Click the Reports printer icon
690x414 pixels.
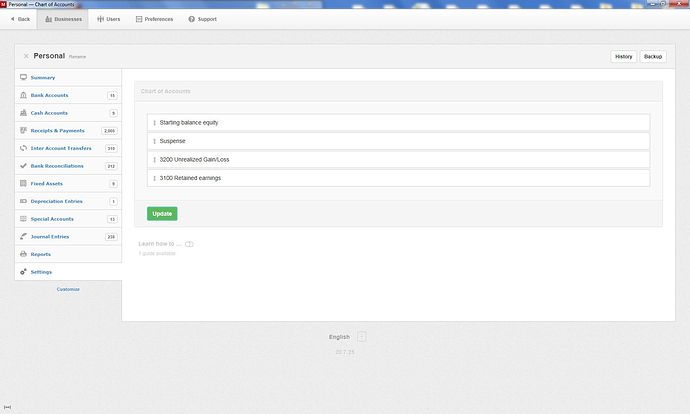(23, 254)
